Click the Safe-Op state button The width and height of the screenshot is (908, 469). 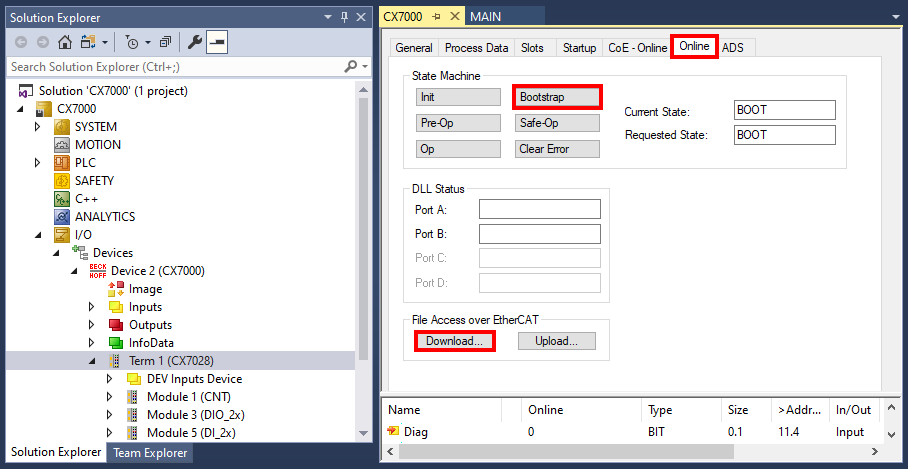[557, 123]
